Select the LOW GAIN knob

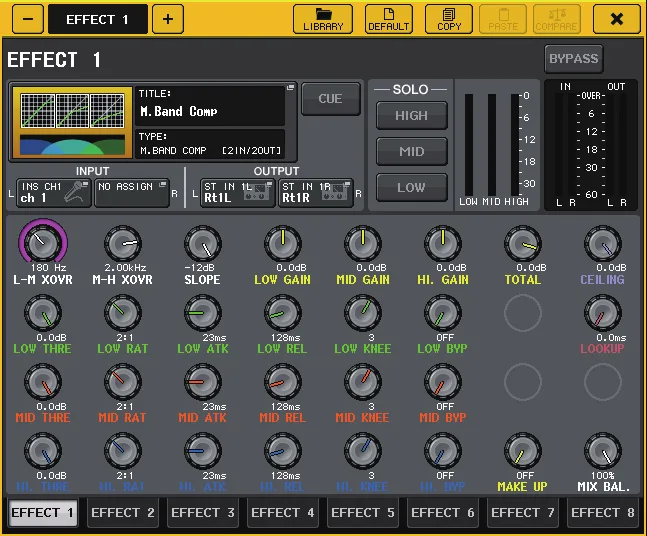[x=283, y=243]
